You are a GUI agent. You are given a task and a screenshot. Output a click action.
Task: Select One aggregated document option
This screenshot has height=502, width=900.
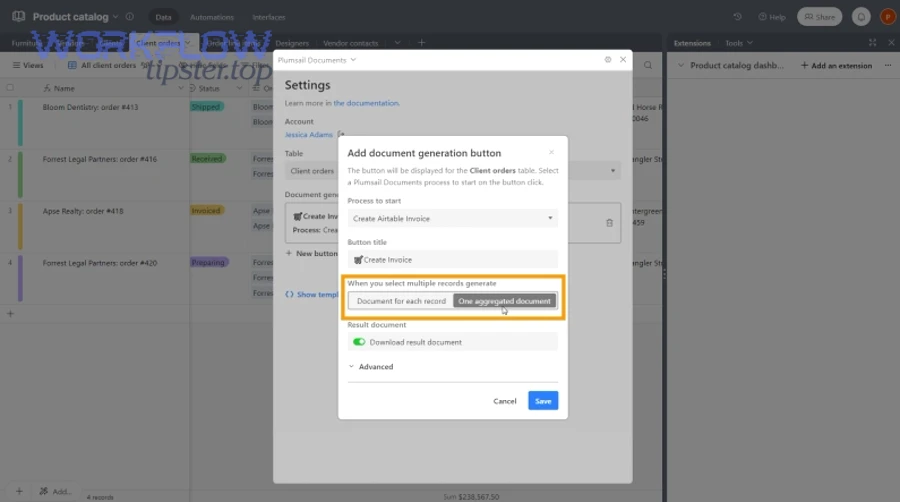point(504,301)
